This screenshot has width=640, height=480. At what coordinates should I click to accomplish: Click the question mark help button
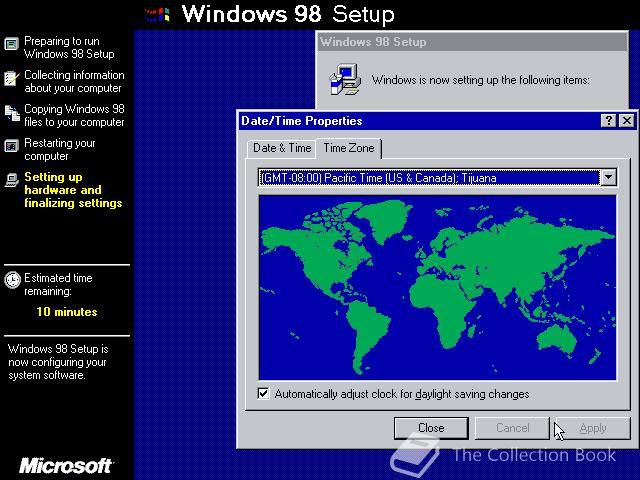(x=608, y=121)
